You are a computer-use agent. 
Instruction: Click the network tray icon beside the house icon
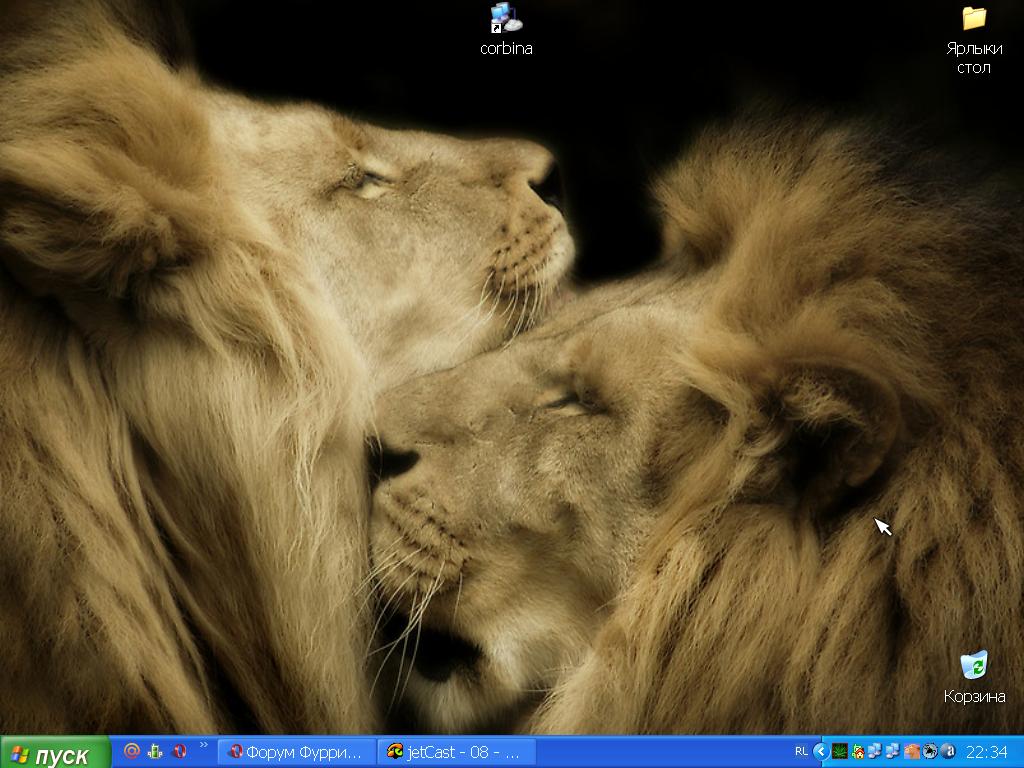(875, 751)
